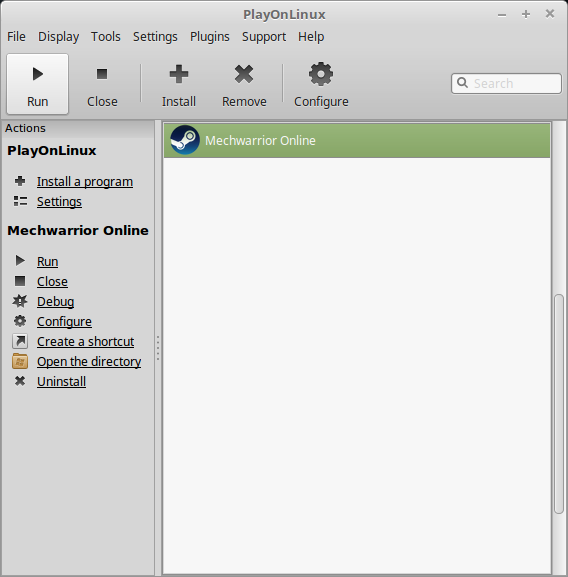Open the File menu

point(17,37)
